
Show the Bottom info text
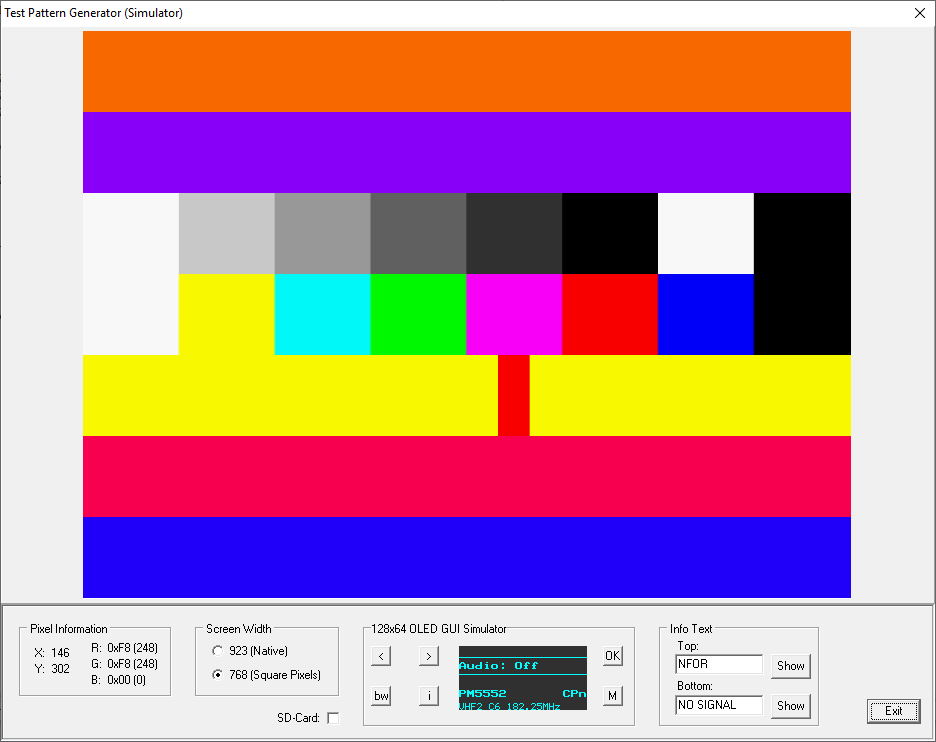point(790,706)
